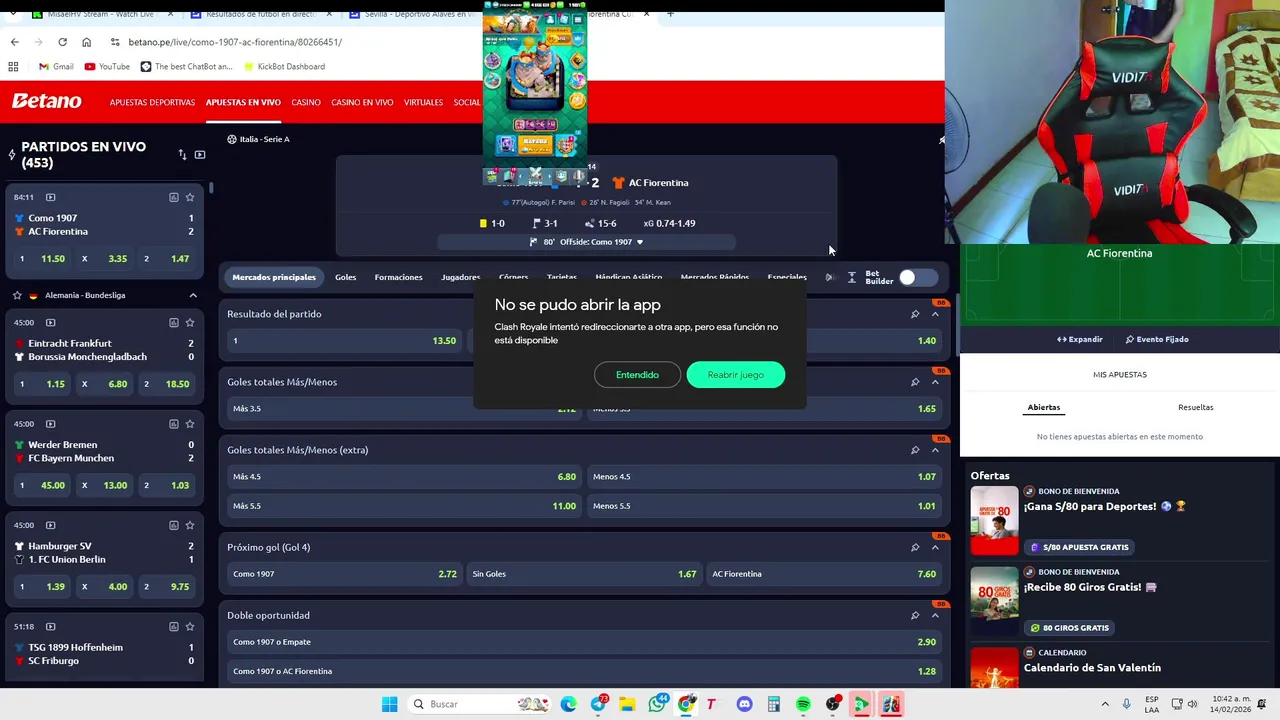Pin the Goles totales Más/Menos (extra) market
This screenshot has height=720, width=1280.
pos(915,450)
